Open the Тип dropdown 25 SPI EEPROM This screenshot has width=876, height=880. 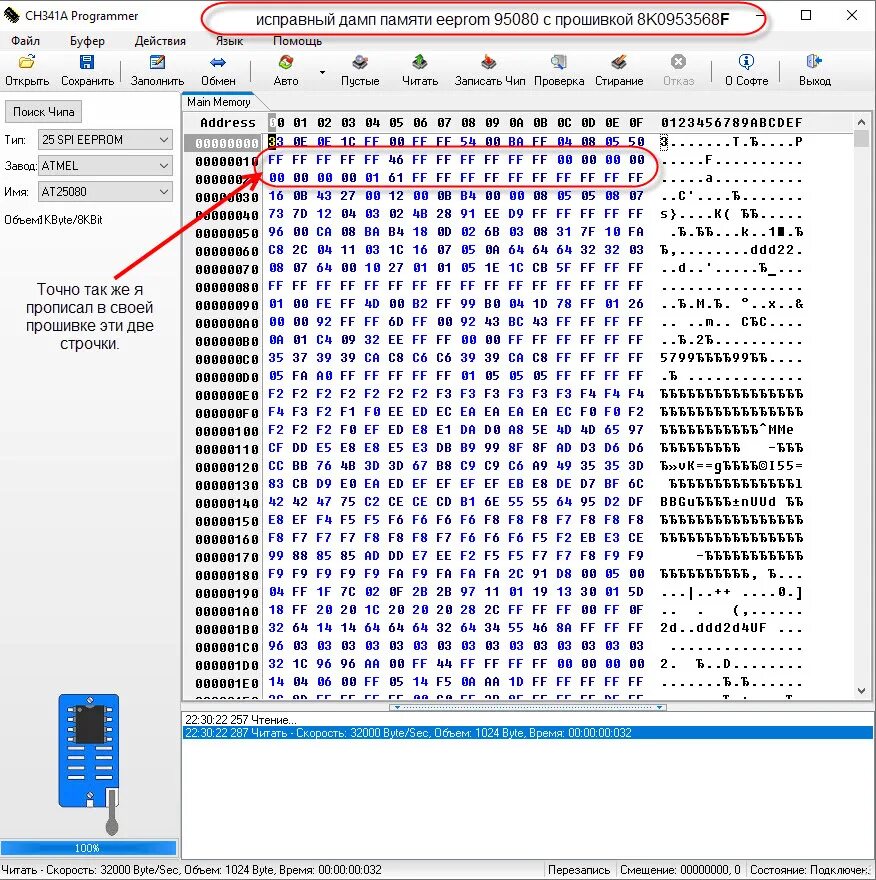click(x=105, y=140)
